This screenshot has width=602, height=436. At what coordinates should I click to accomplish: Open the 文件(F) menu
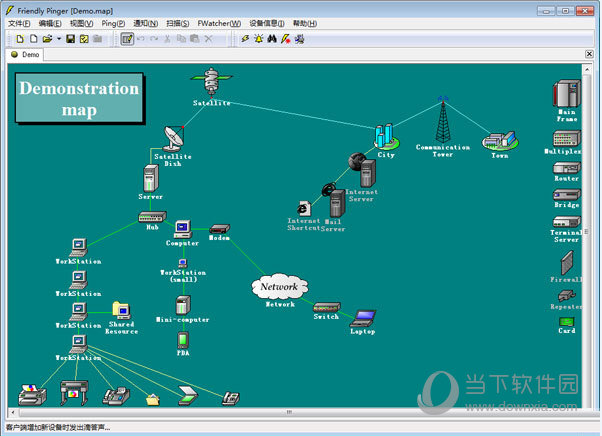tap(19, 23)
